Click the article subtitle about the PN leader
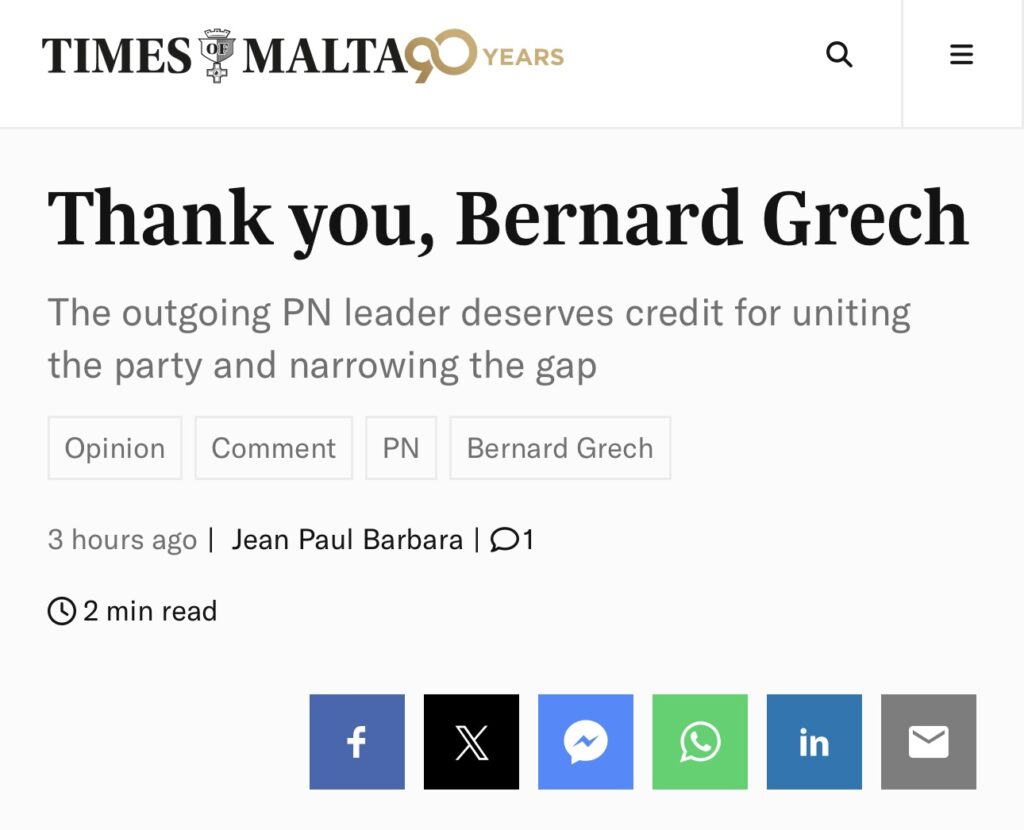Viewport: 1024px width, 830px height. point(479,339)
